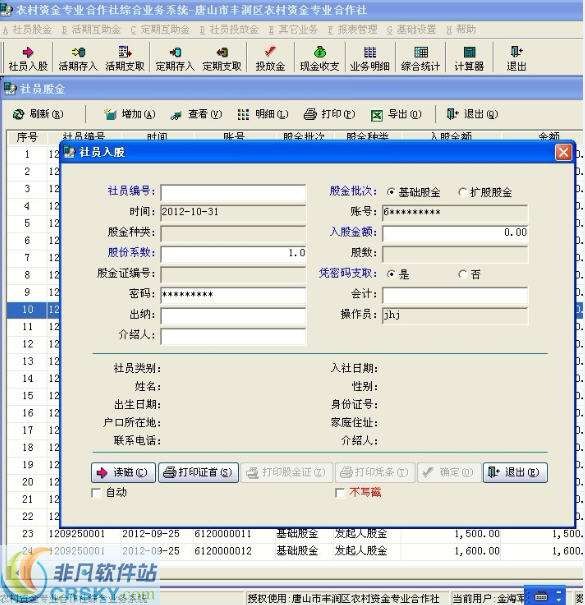Click the 会计 input field

point(455,295)
